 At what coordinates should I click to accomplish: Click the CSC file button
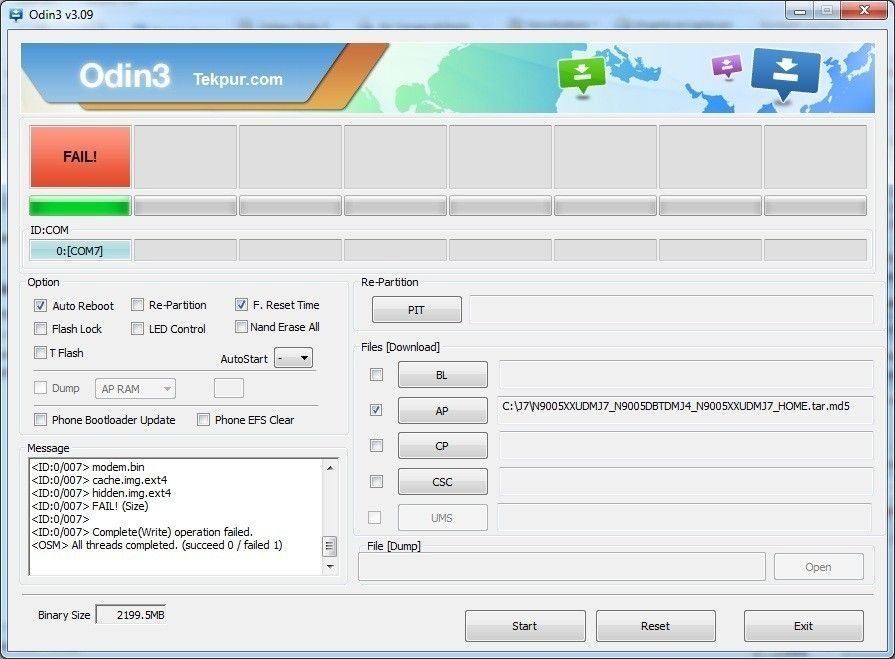coord(442,482)
